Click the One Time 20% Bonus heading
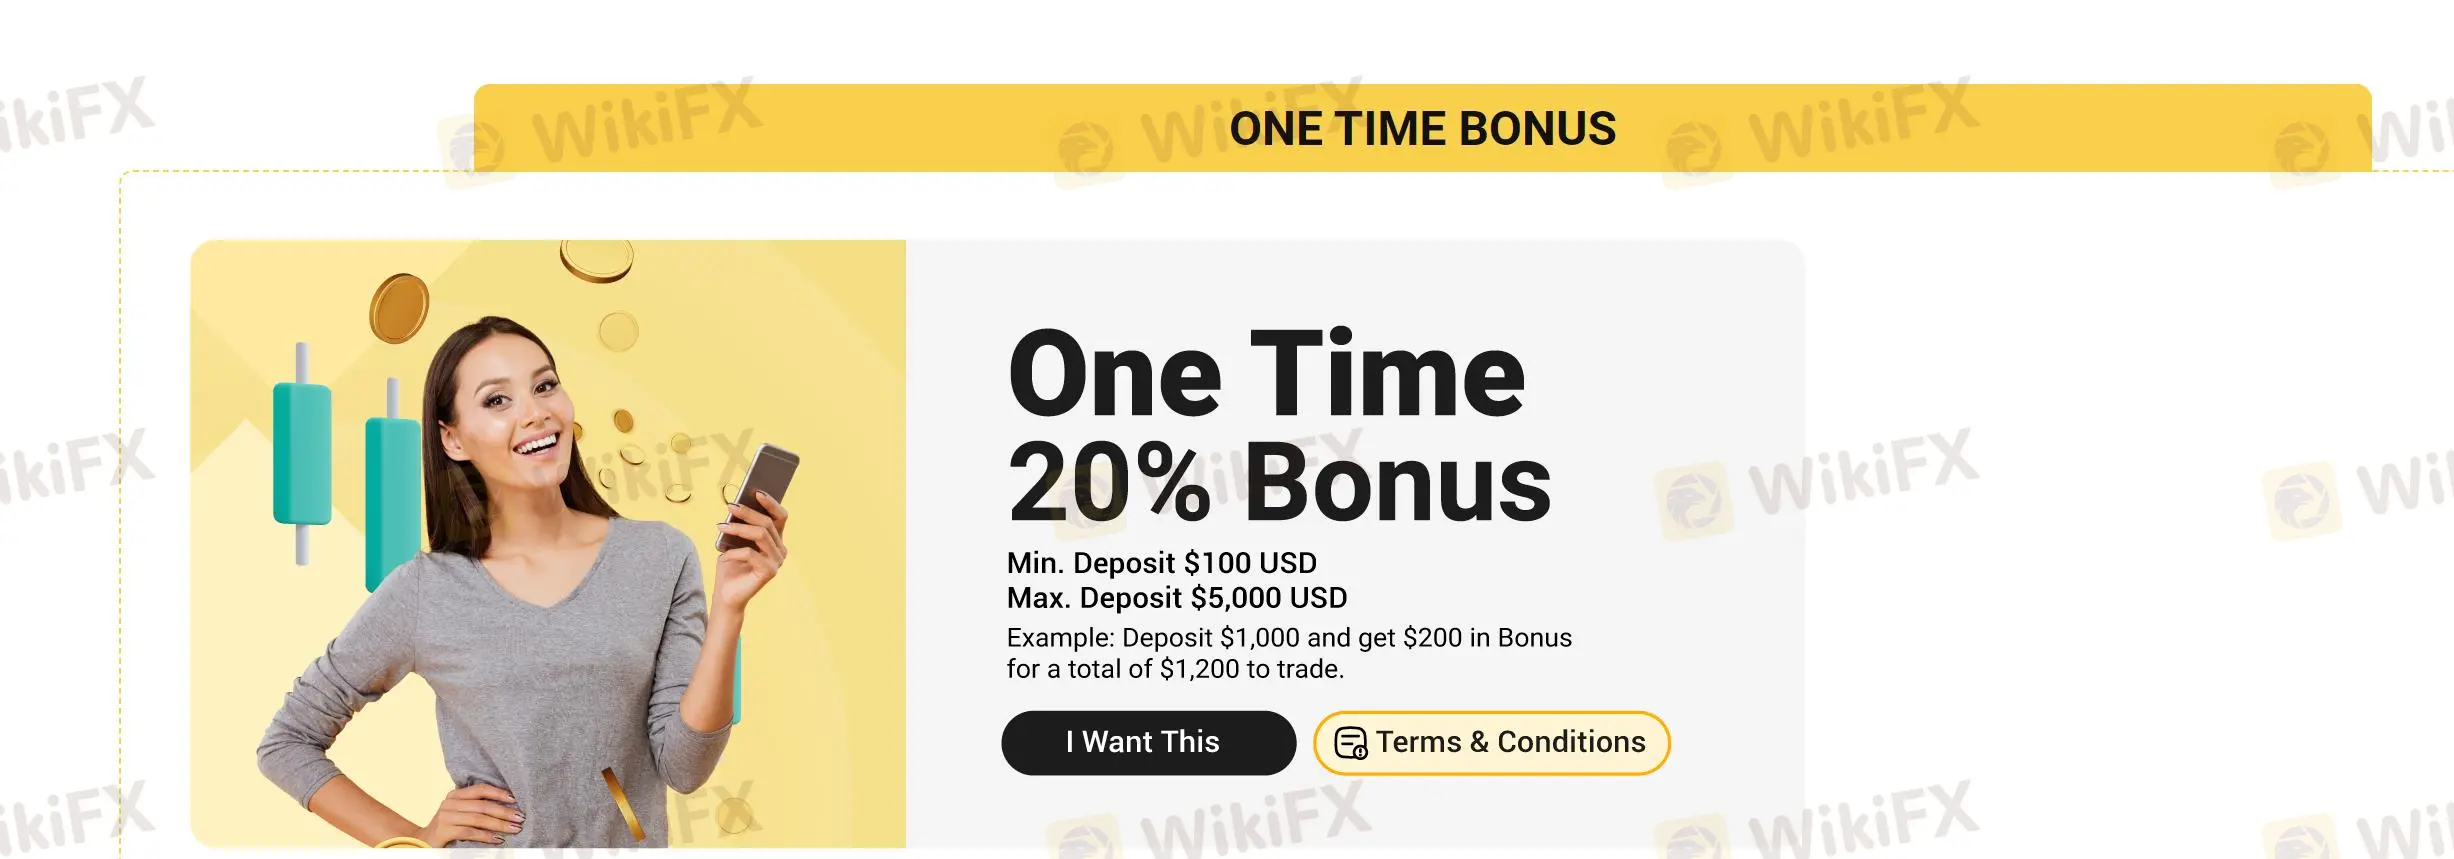 coord(1278,428)
